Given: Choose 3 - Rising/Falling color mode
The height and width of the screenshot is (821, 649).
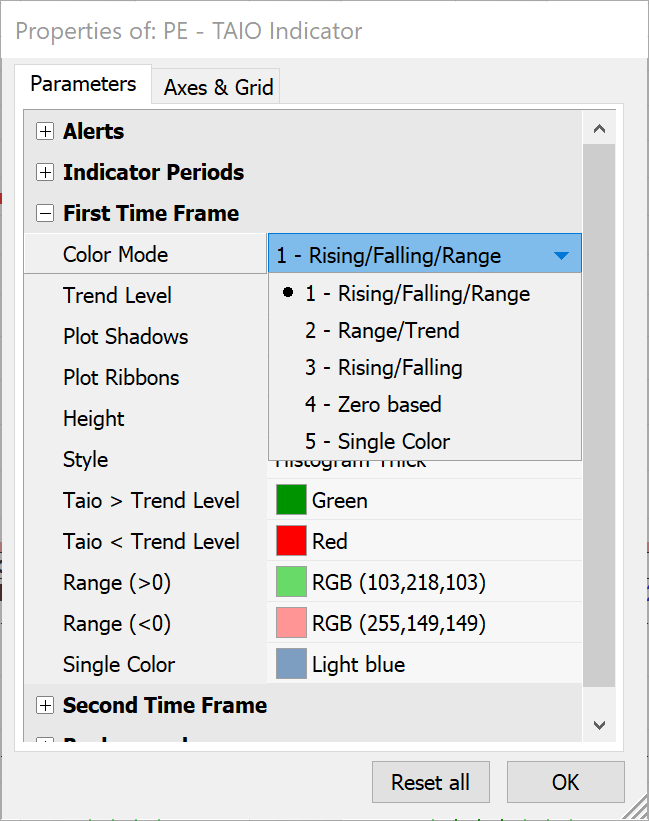Looking at the screenshot, I should [384, 368].
